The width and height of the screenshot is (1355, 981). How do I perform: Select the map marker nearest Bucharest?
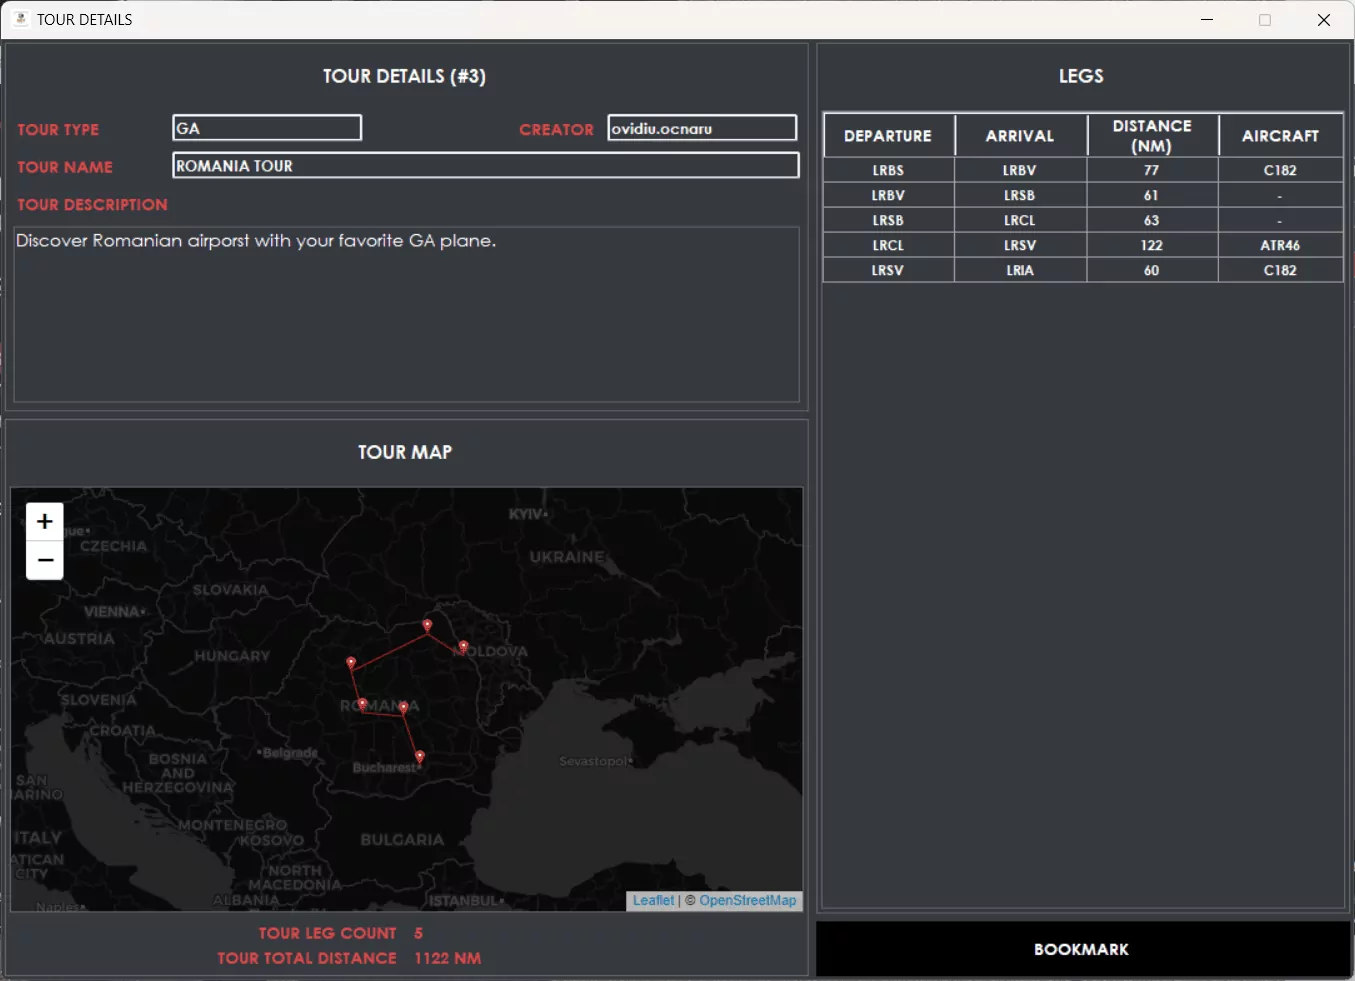tap(419, 757)
